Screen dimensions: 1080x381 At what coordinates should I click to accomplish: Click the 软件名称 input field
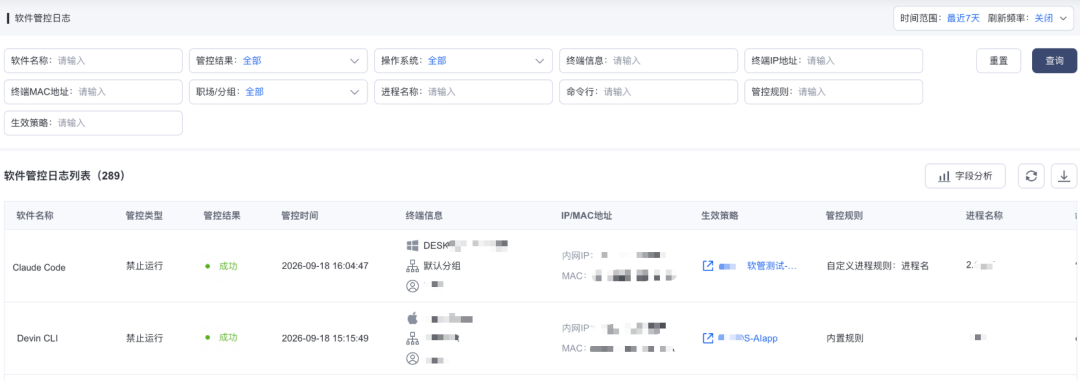click(x=94, y=61)
